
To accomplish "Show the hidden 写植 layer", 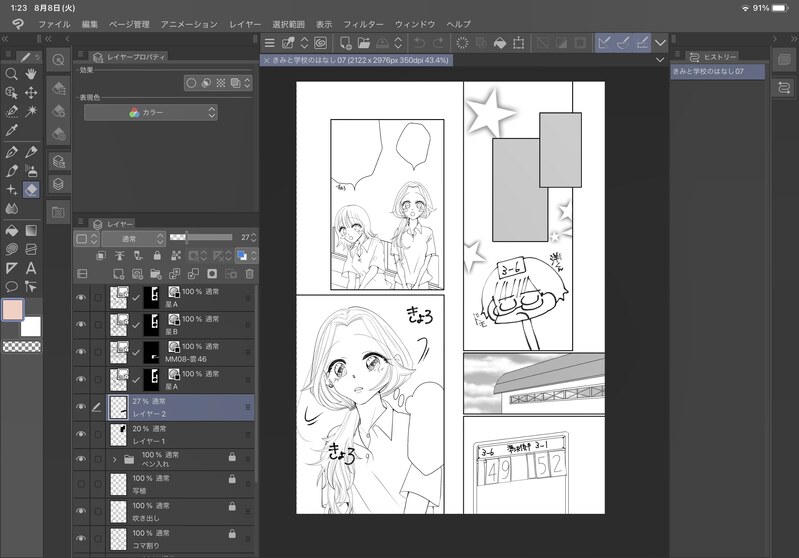I will pyautogui.click(x=81, y=484).
